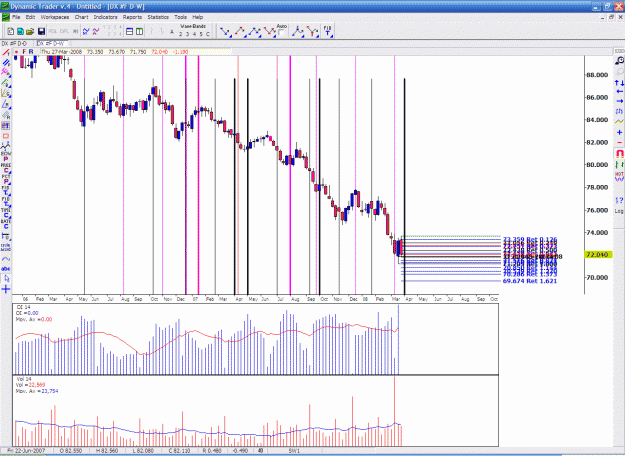
Task: Click the blue left arrow on right toolbar
Action: pos(619,92)
